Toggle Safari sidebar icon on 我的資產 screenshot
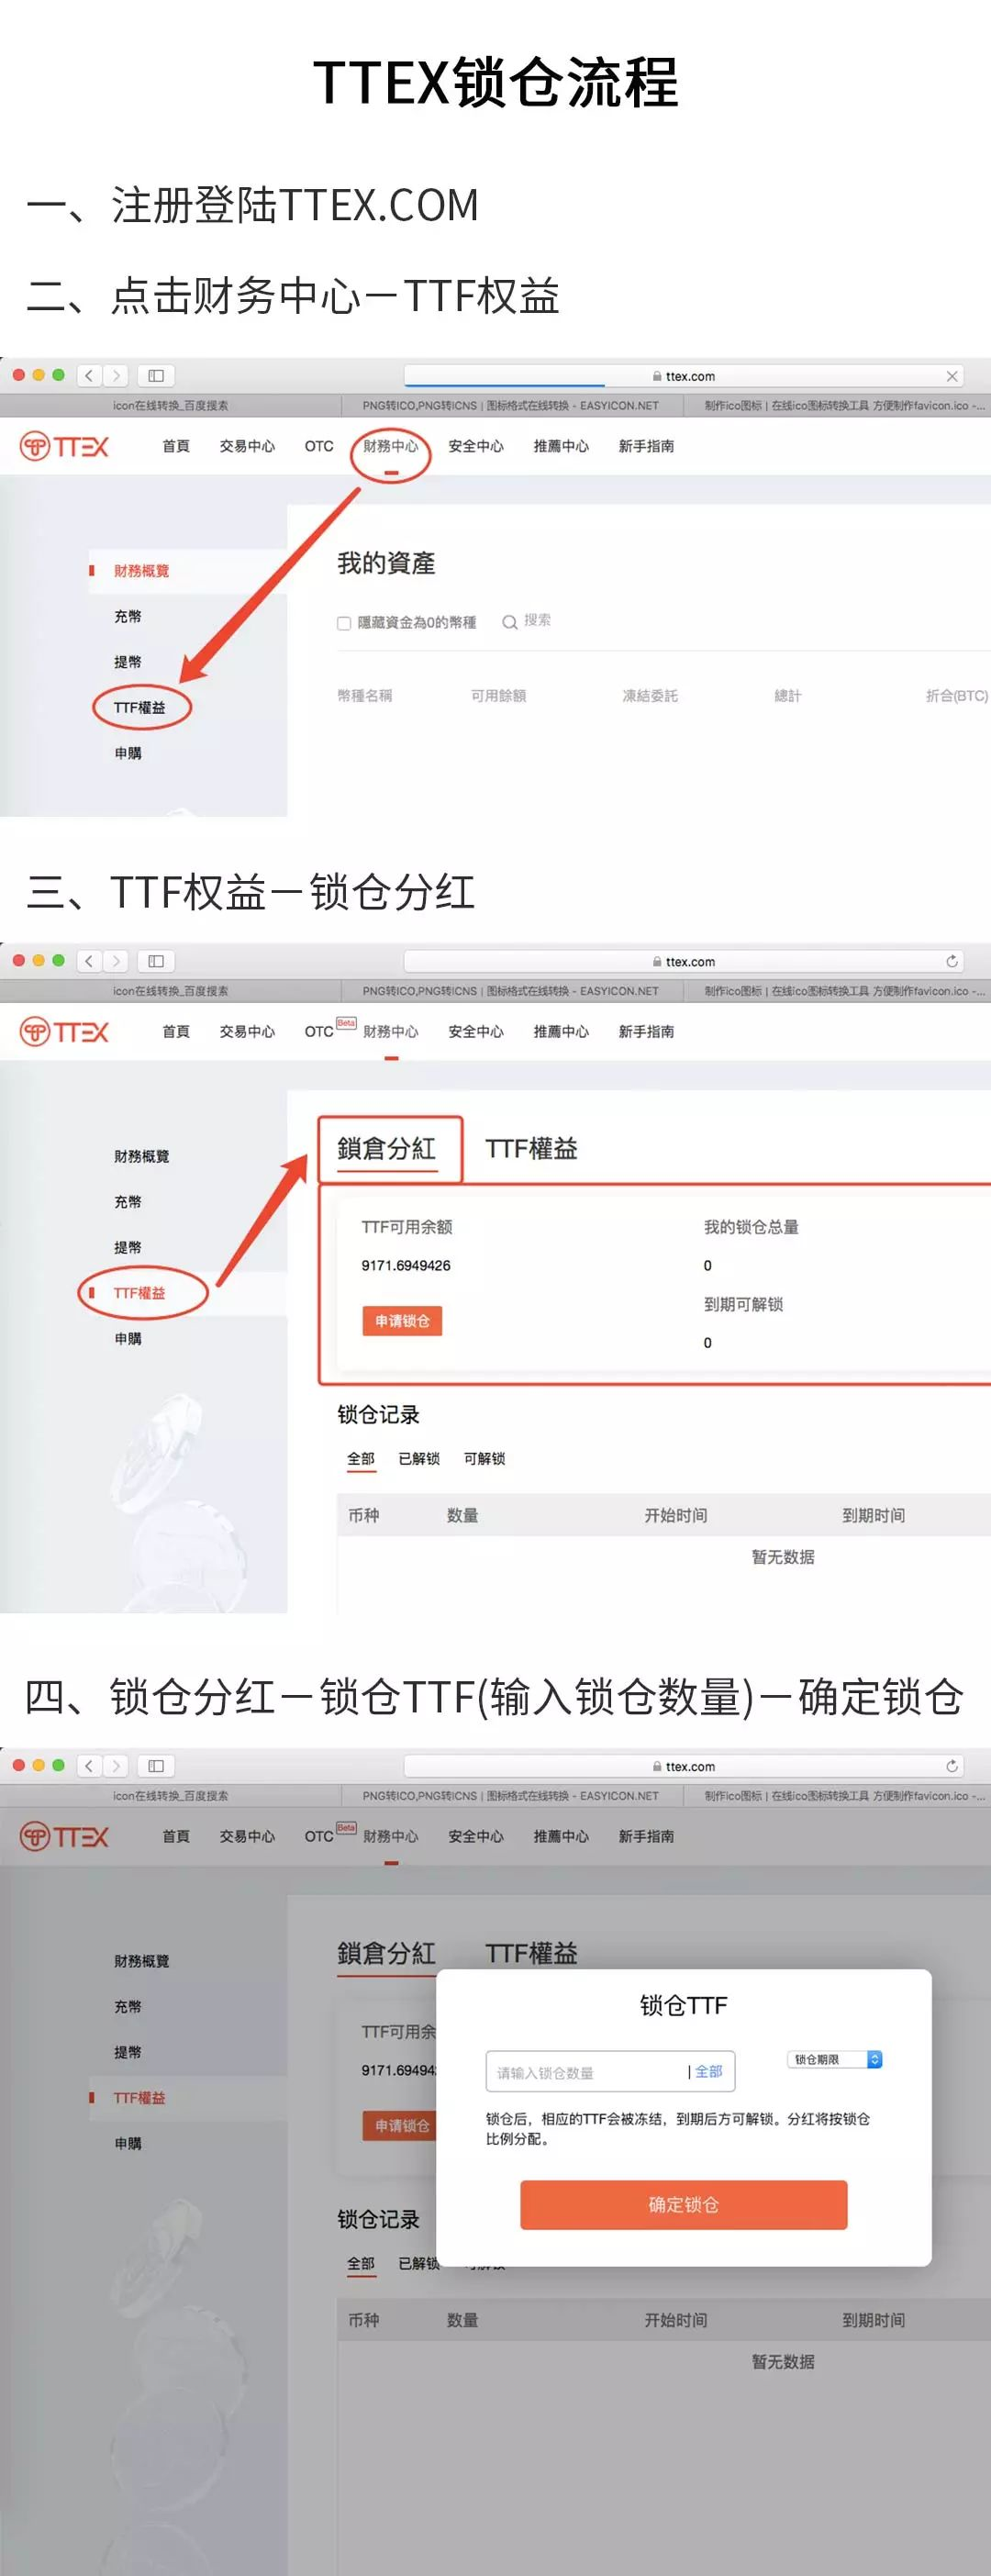991x2576 pixels. pos(156,376)
